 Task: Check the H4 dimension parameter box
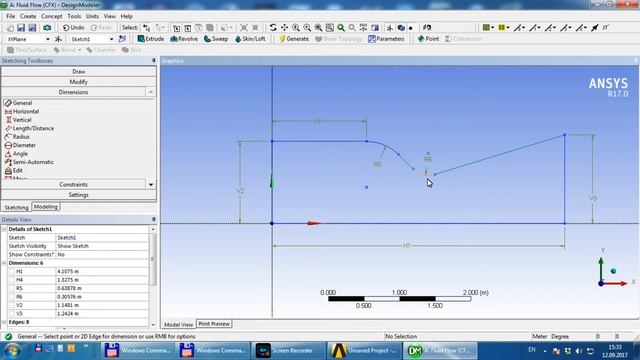[11, 280]
